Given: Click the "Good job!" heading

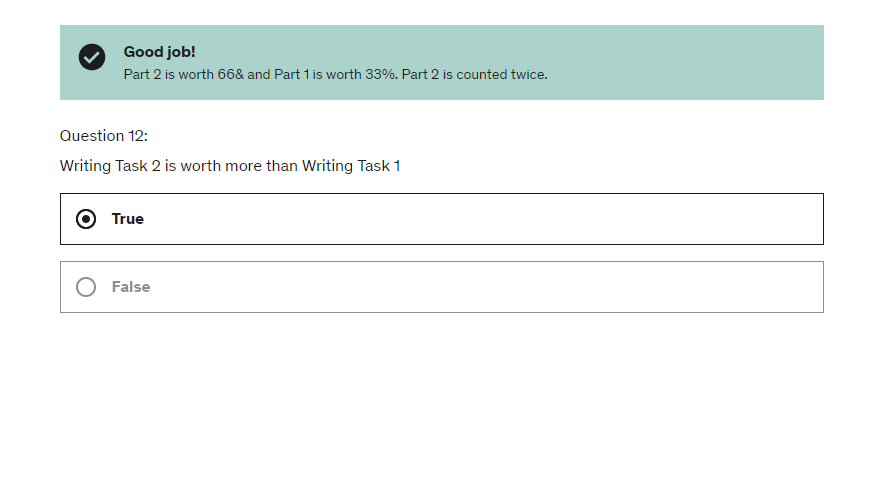Looking at the screenshot, I should (x=159, y=52).
